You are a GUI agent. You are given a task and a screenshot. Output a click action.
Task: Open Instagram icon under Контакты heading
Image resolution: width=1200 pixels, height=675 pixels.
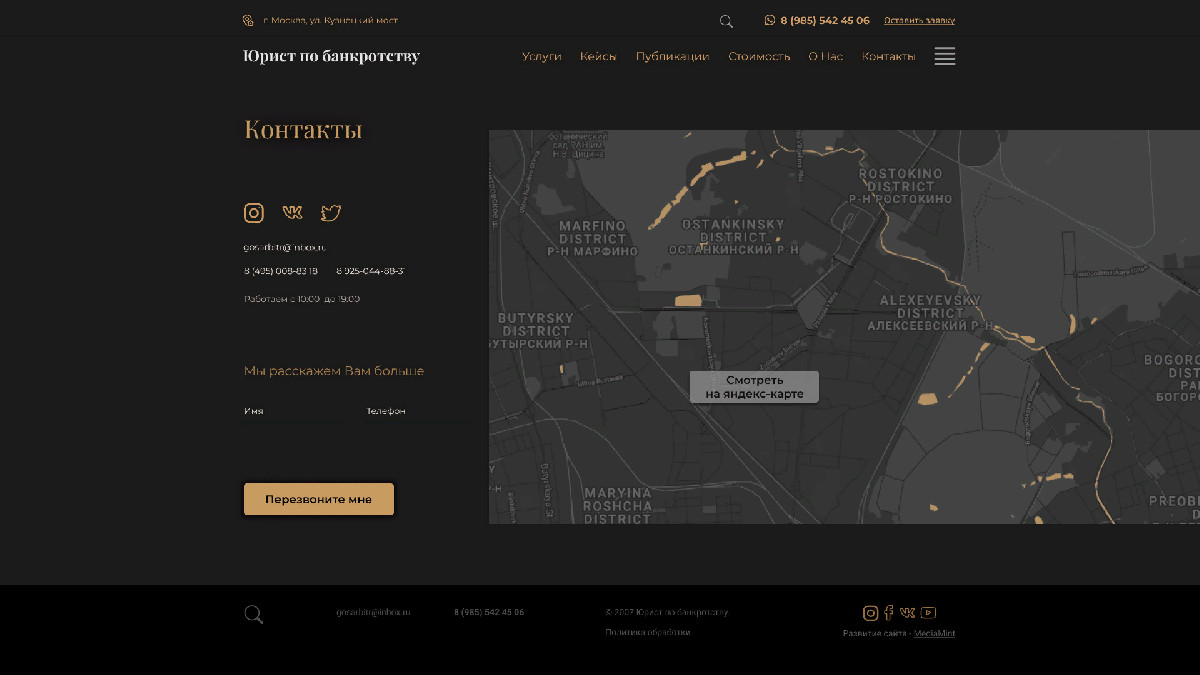[x=254, y=213]
